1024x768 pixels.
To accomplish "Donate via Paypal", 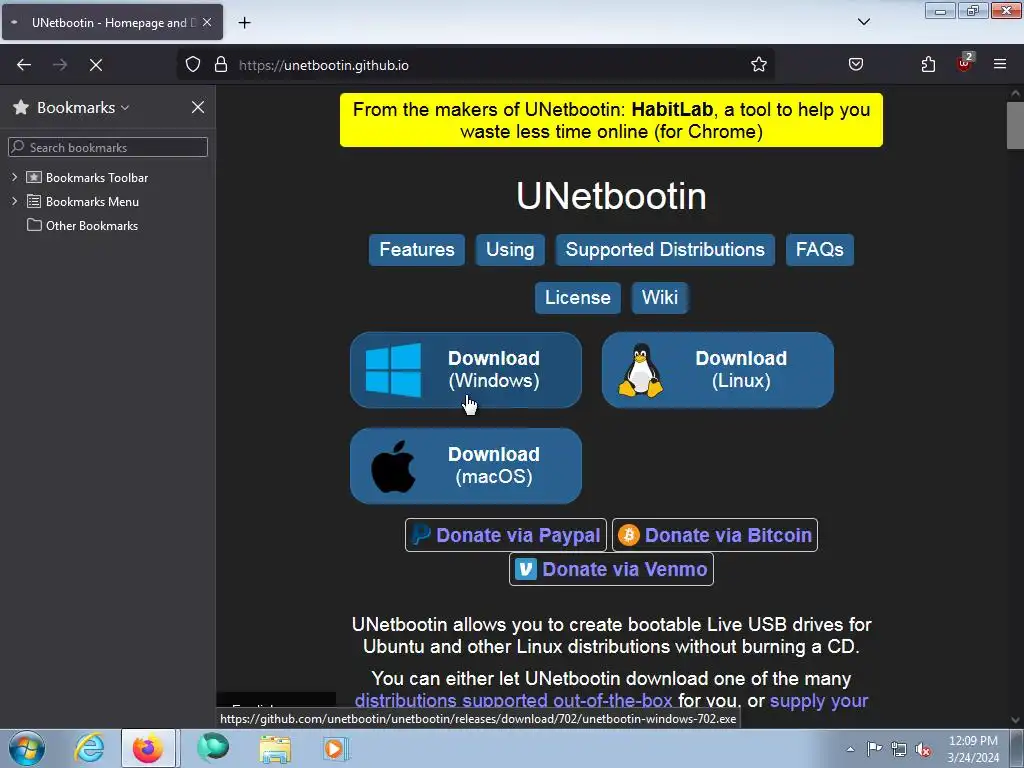I will point(506,536).
